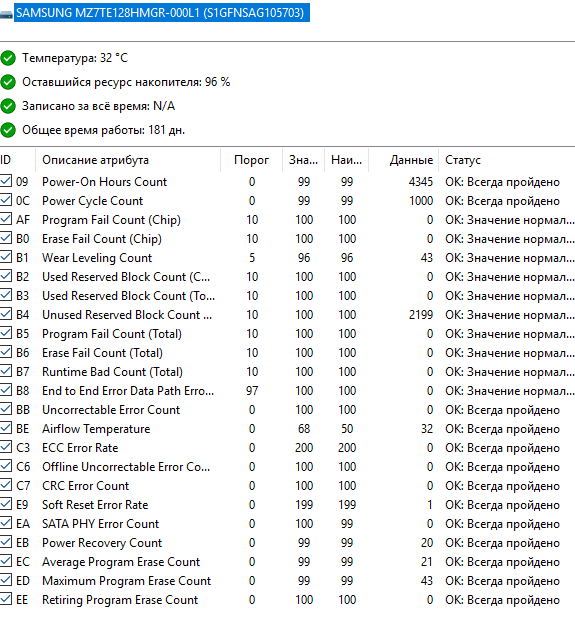Click the drive icon beside SAMSUNG MZ7TE128HMGR

coord(6,15)
